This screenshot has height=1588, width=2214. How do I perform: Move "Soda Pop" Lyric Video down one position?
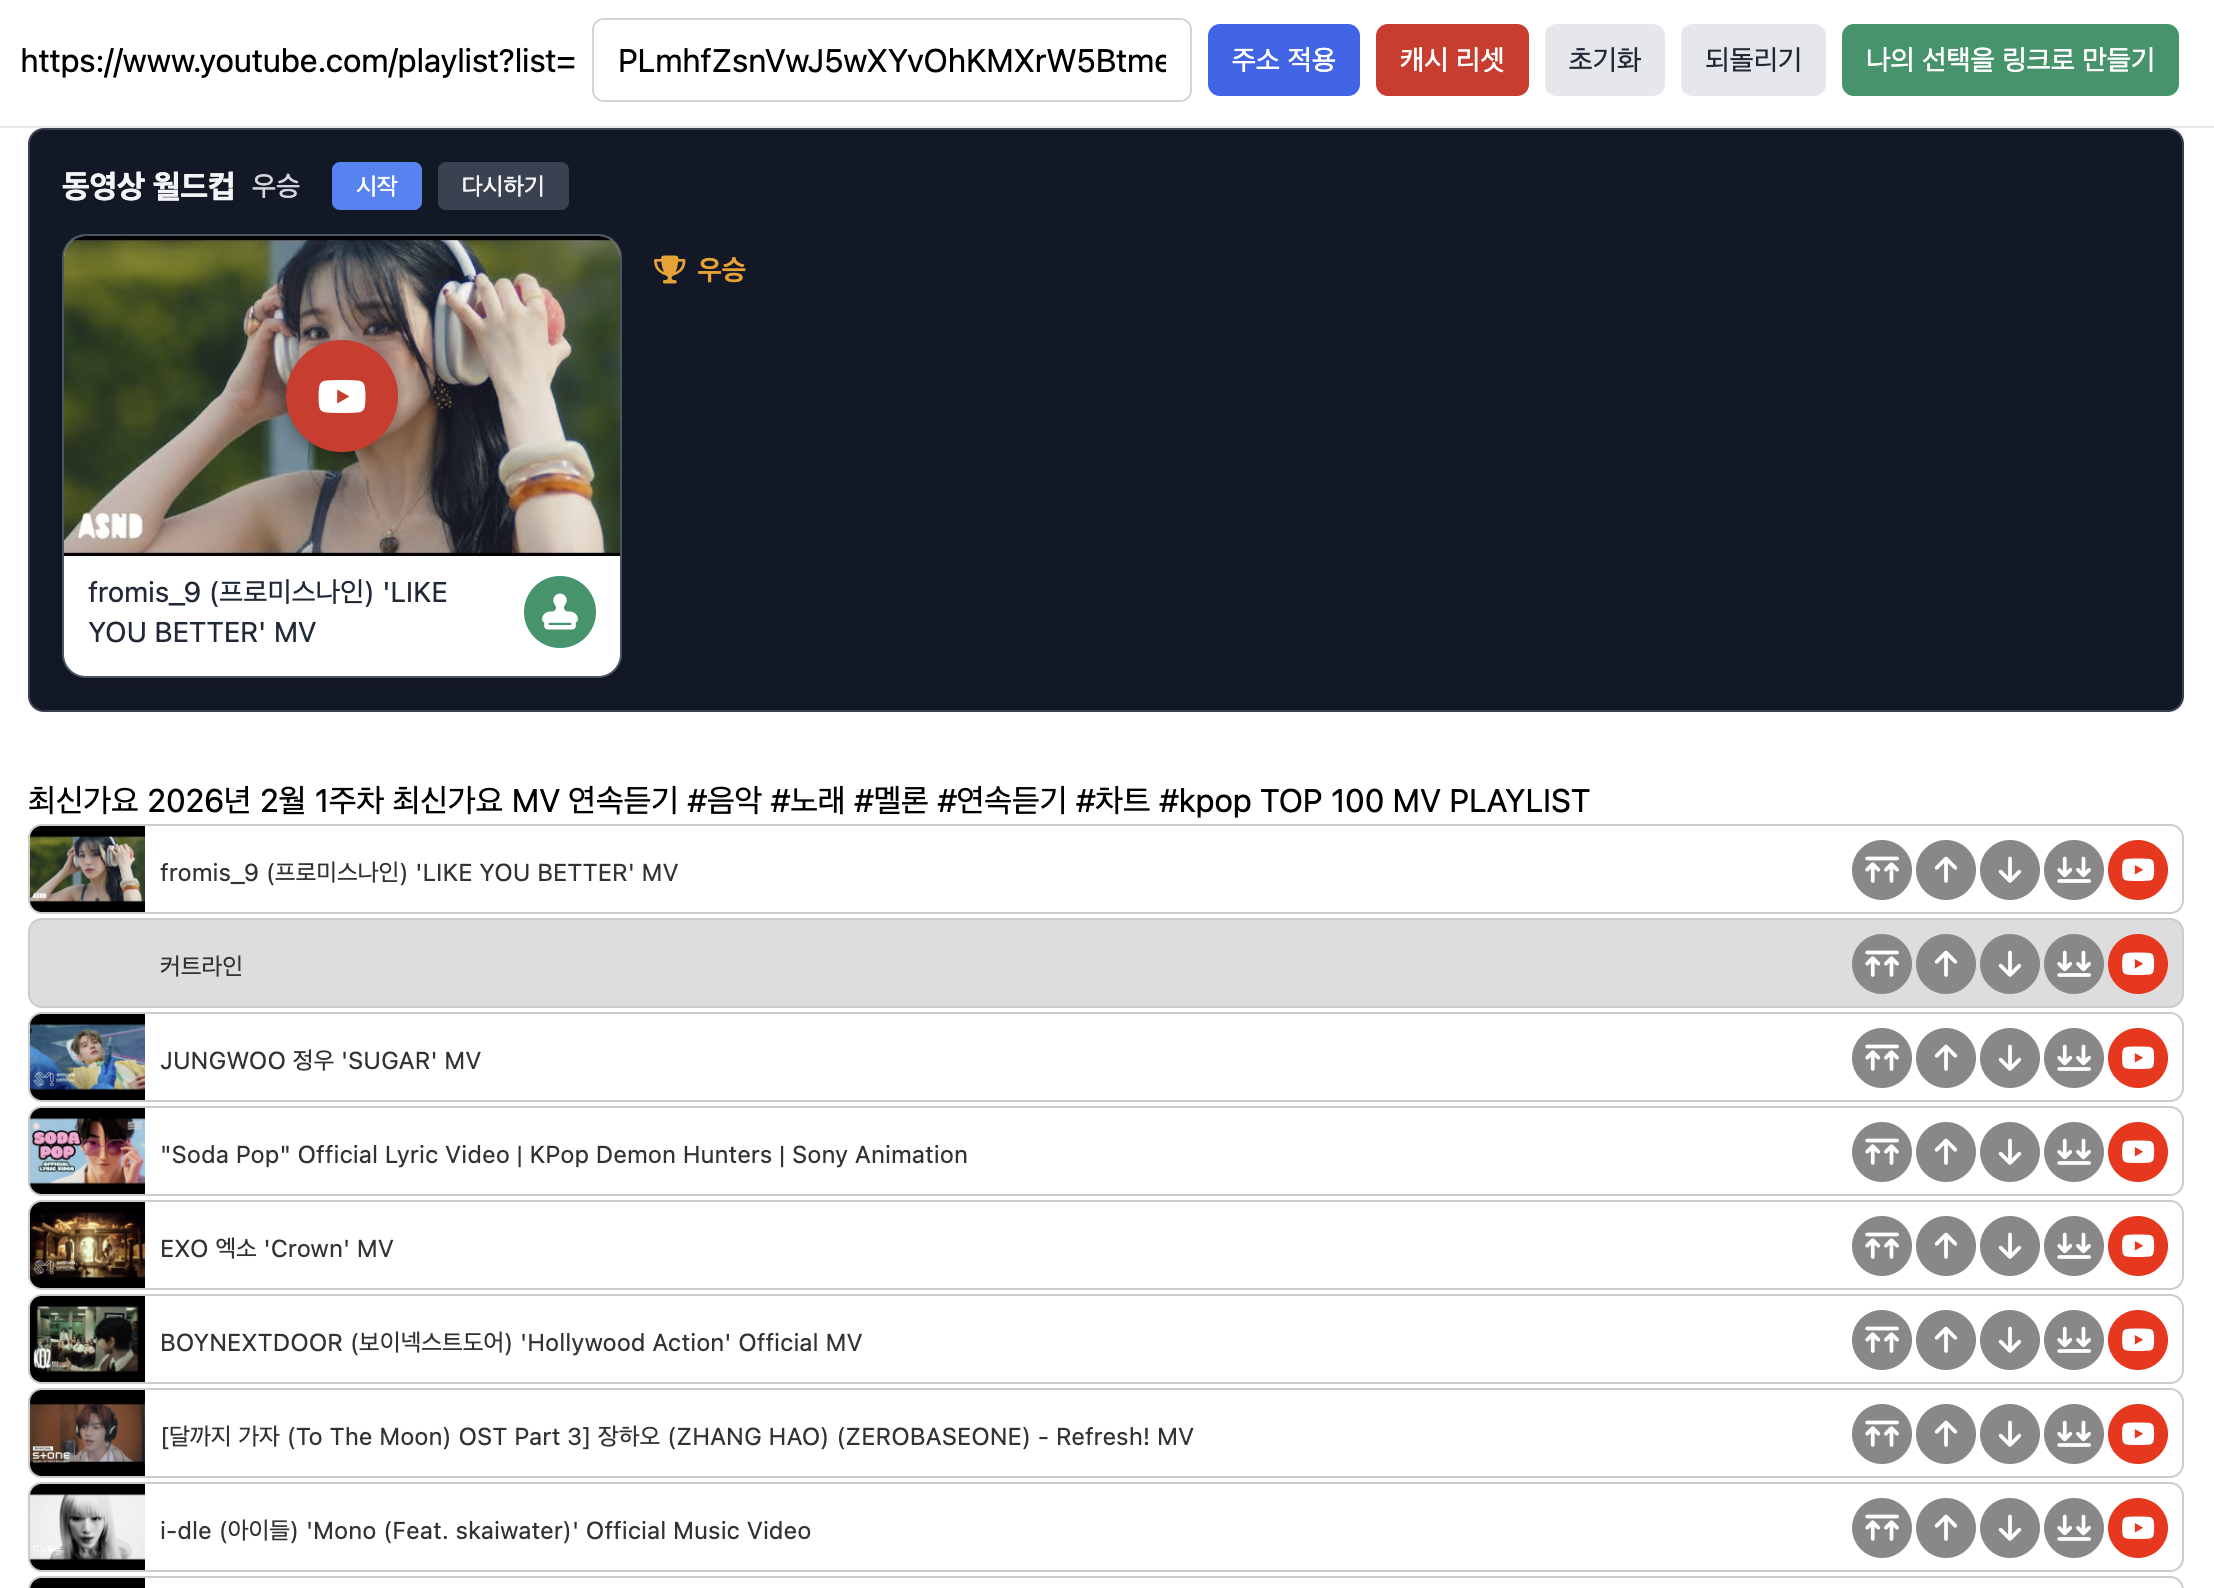pyautogui.click(x=2009, y=1152)
